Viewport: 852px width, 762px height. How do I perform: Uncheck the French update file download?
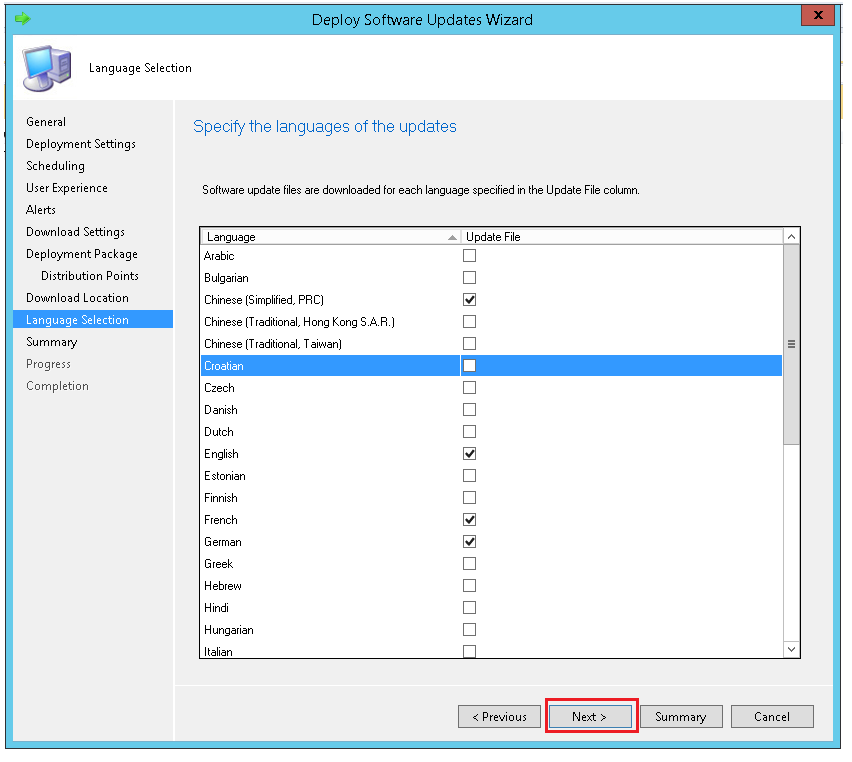click(469, 519)
